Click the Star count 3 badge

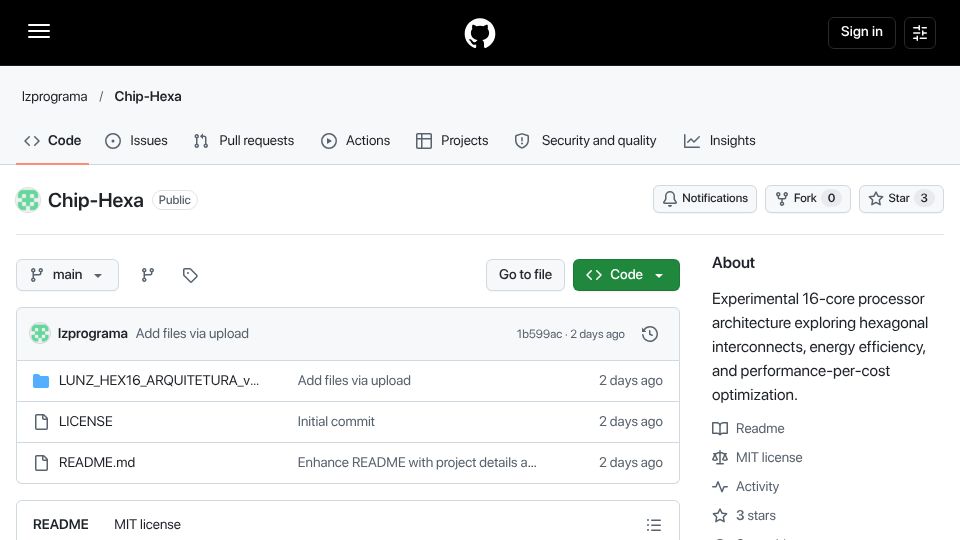pyautogui.click(x=924, y=198)
